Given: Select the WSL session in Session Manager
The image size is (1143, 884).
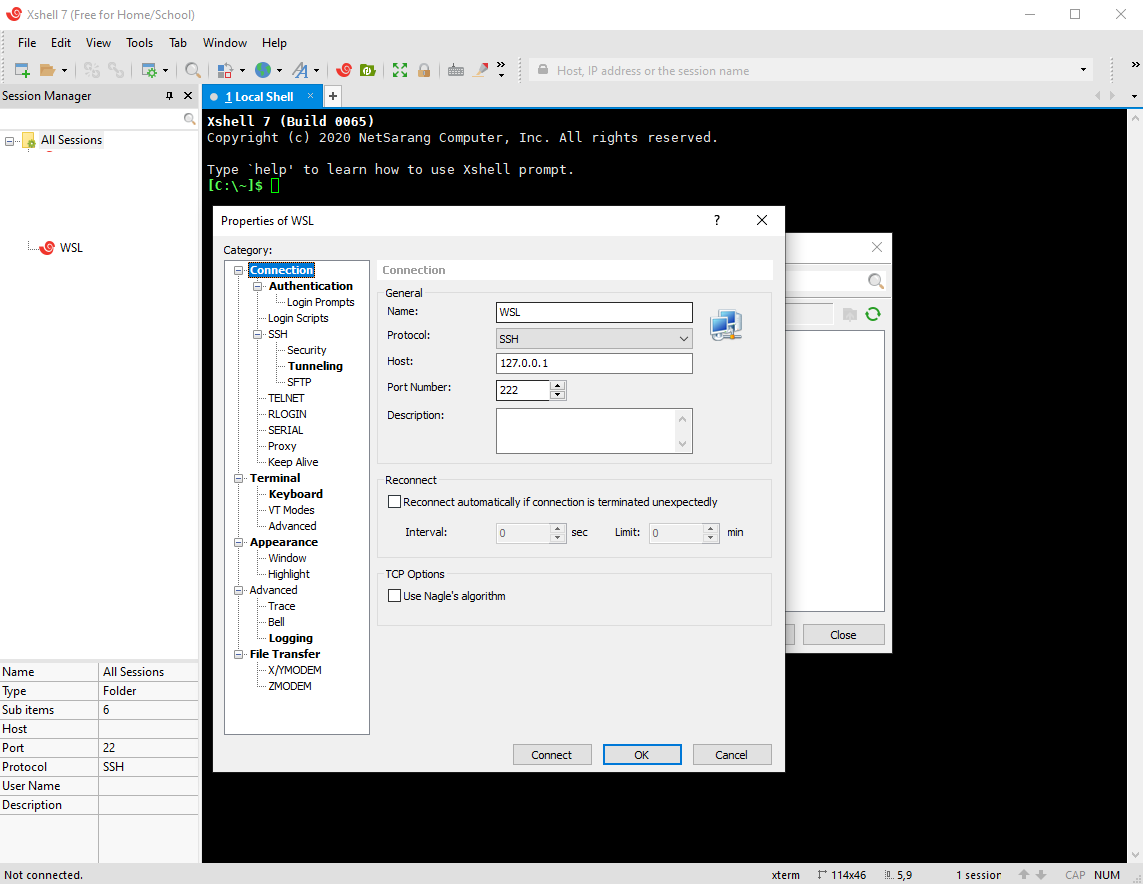Looking at the screenshot, I should tap(71, 248).
